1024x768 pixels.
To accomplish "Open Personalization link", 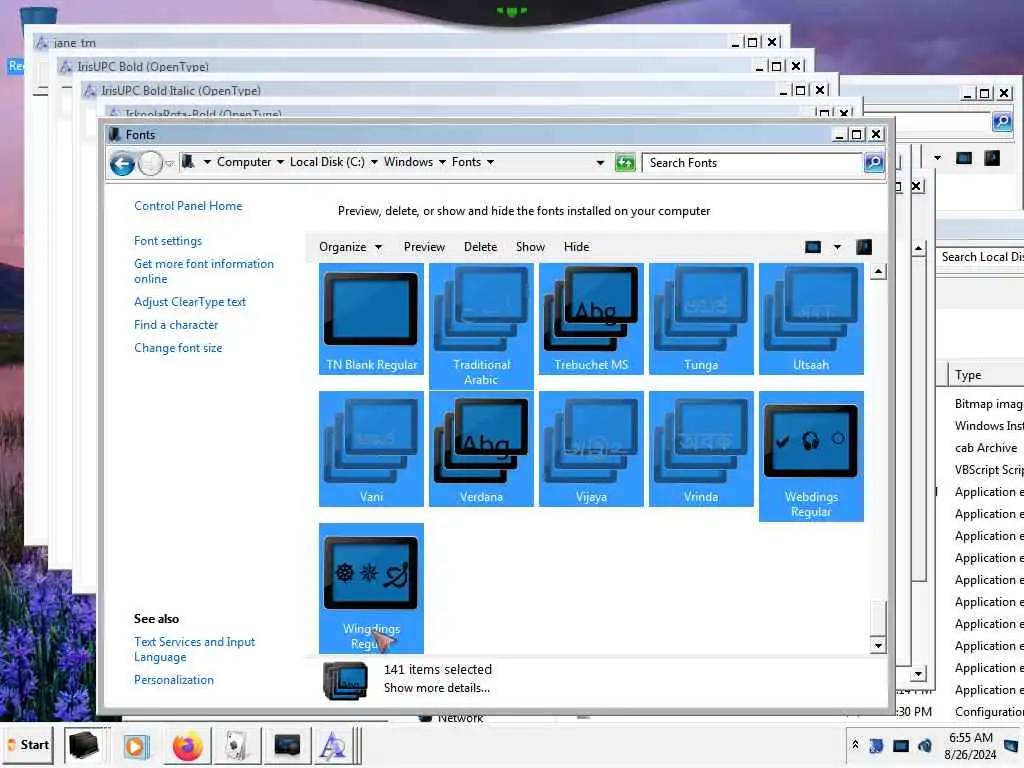I will pos(174,680).
